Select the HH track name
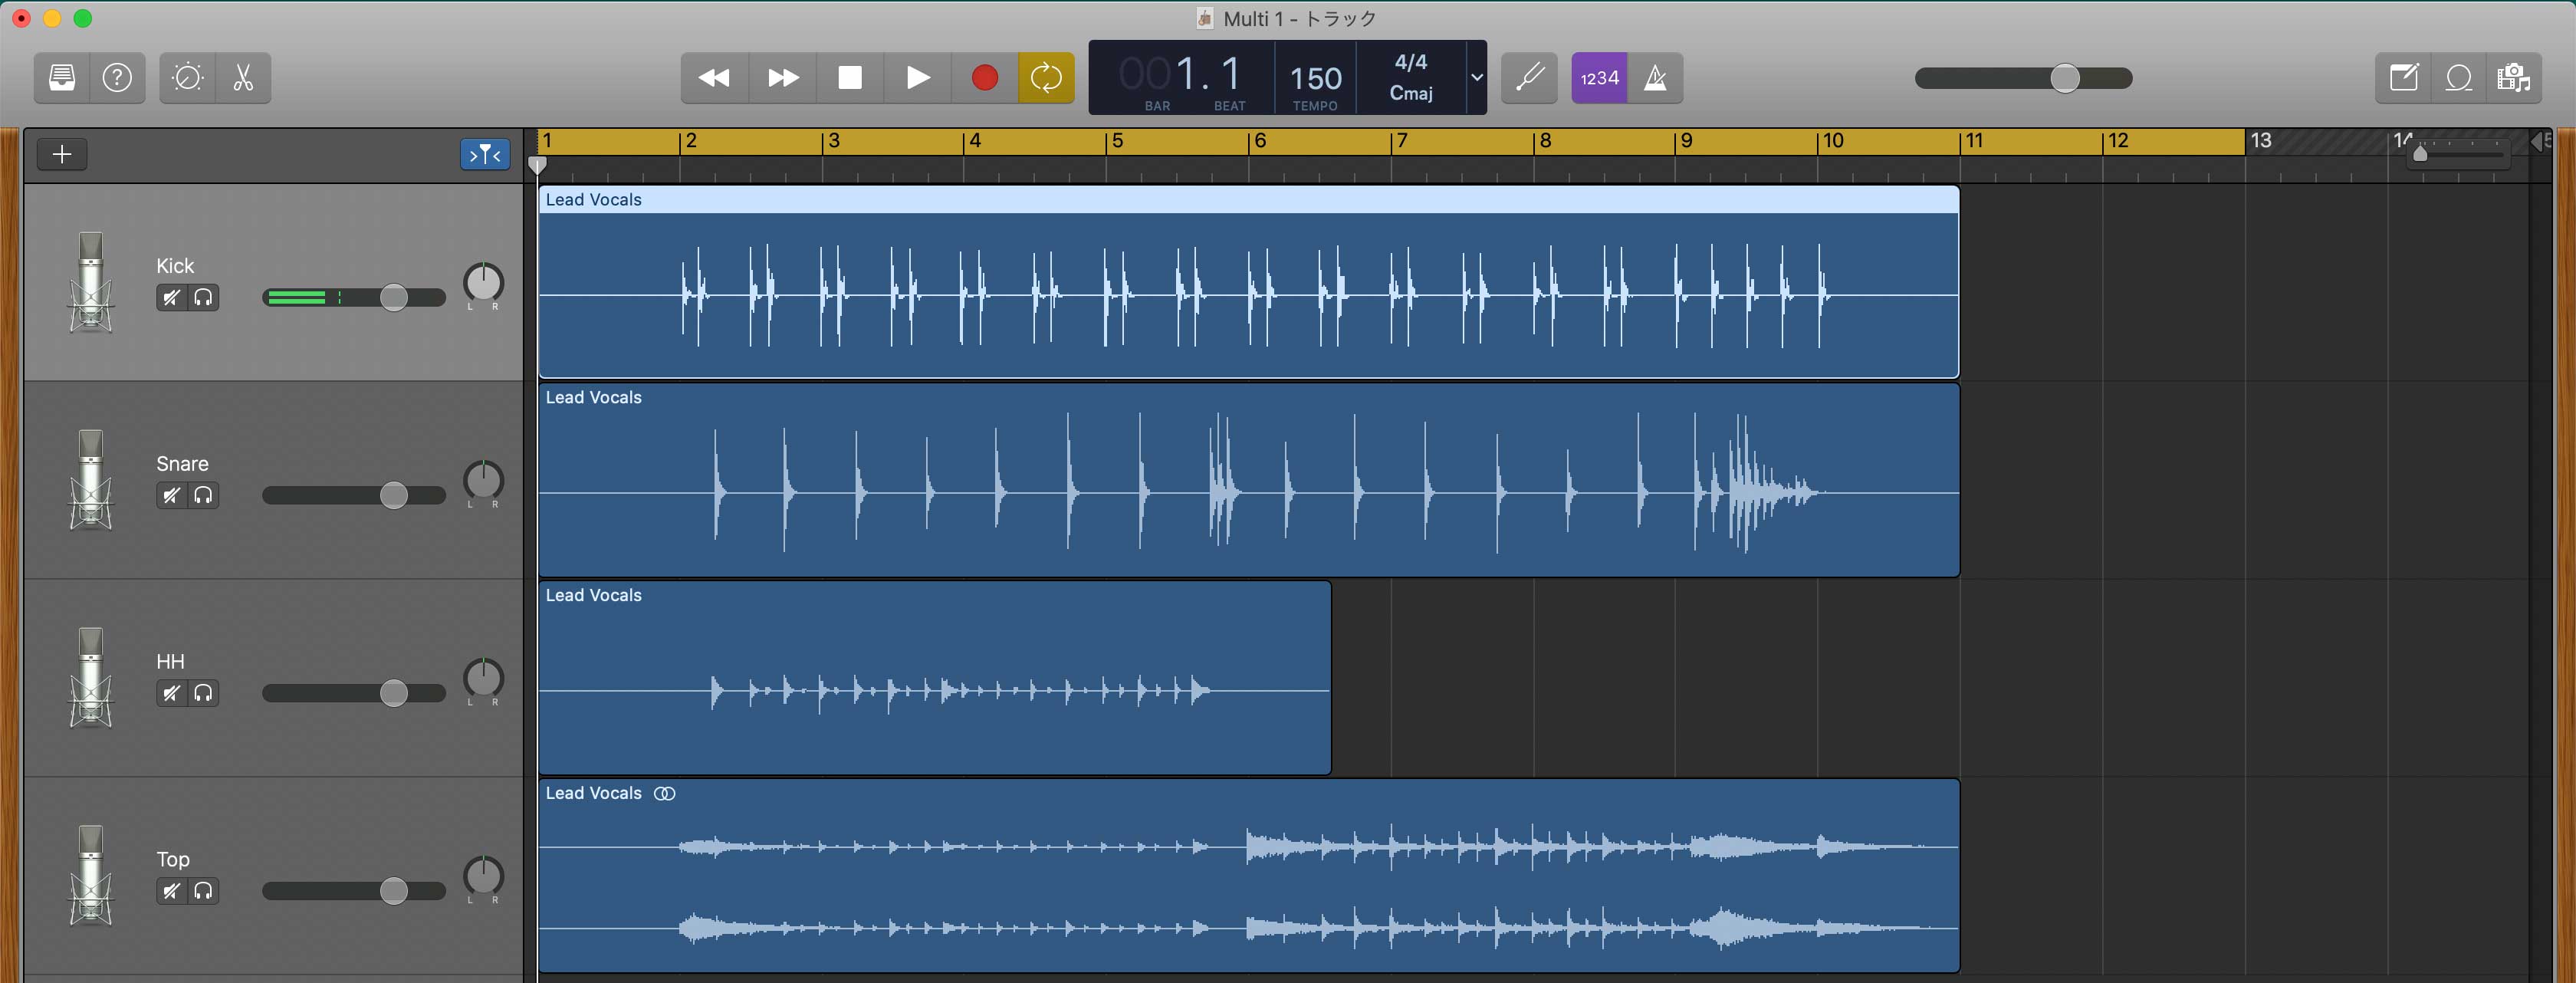The height and width of the screenshot is (983, 2576). tap(170, 662)
